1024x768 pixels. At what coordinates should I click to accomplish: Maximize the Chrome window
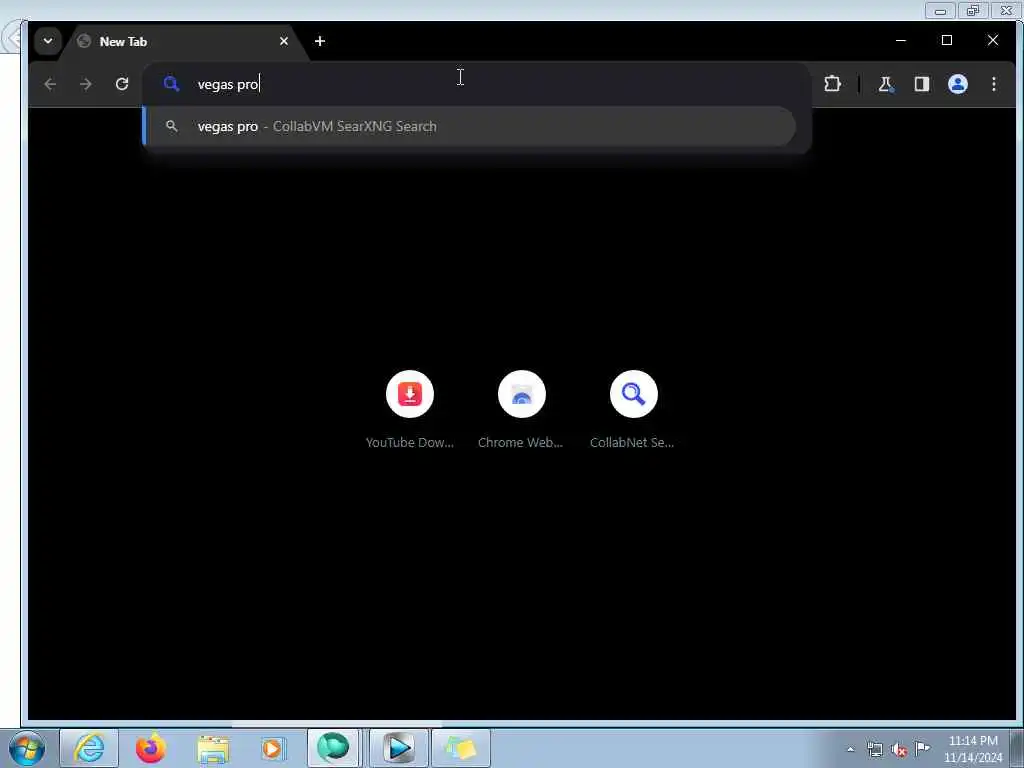947,40
